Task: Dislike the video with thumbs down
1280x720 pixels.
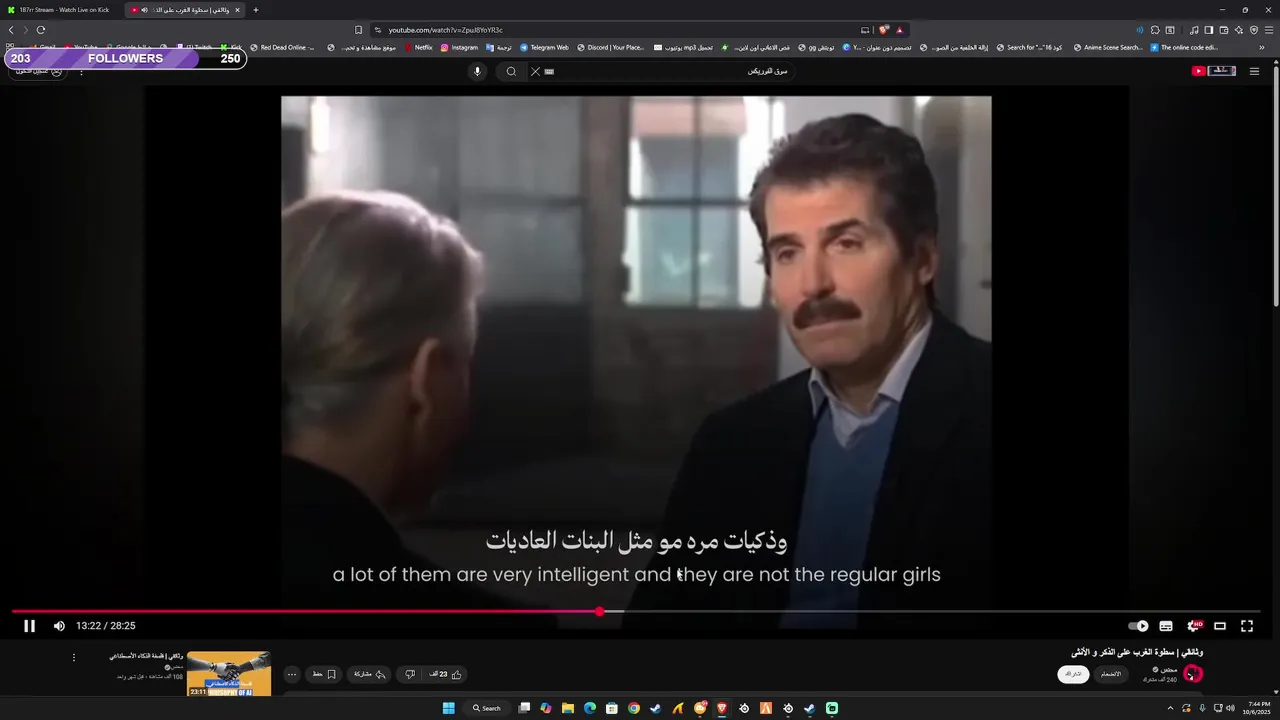Action: [410, 674]
